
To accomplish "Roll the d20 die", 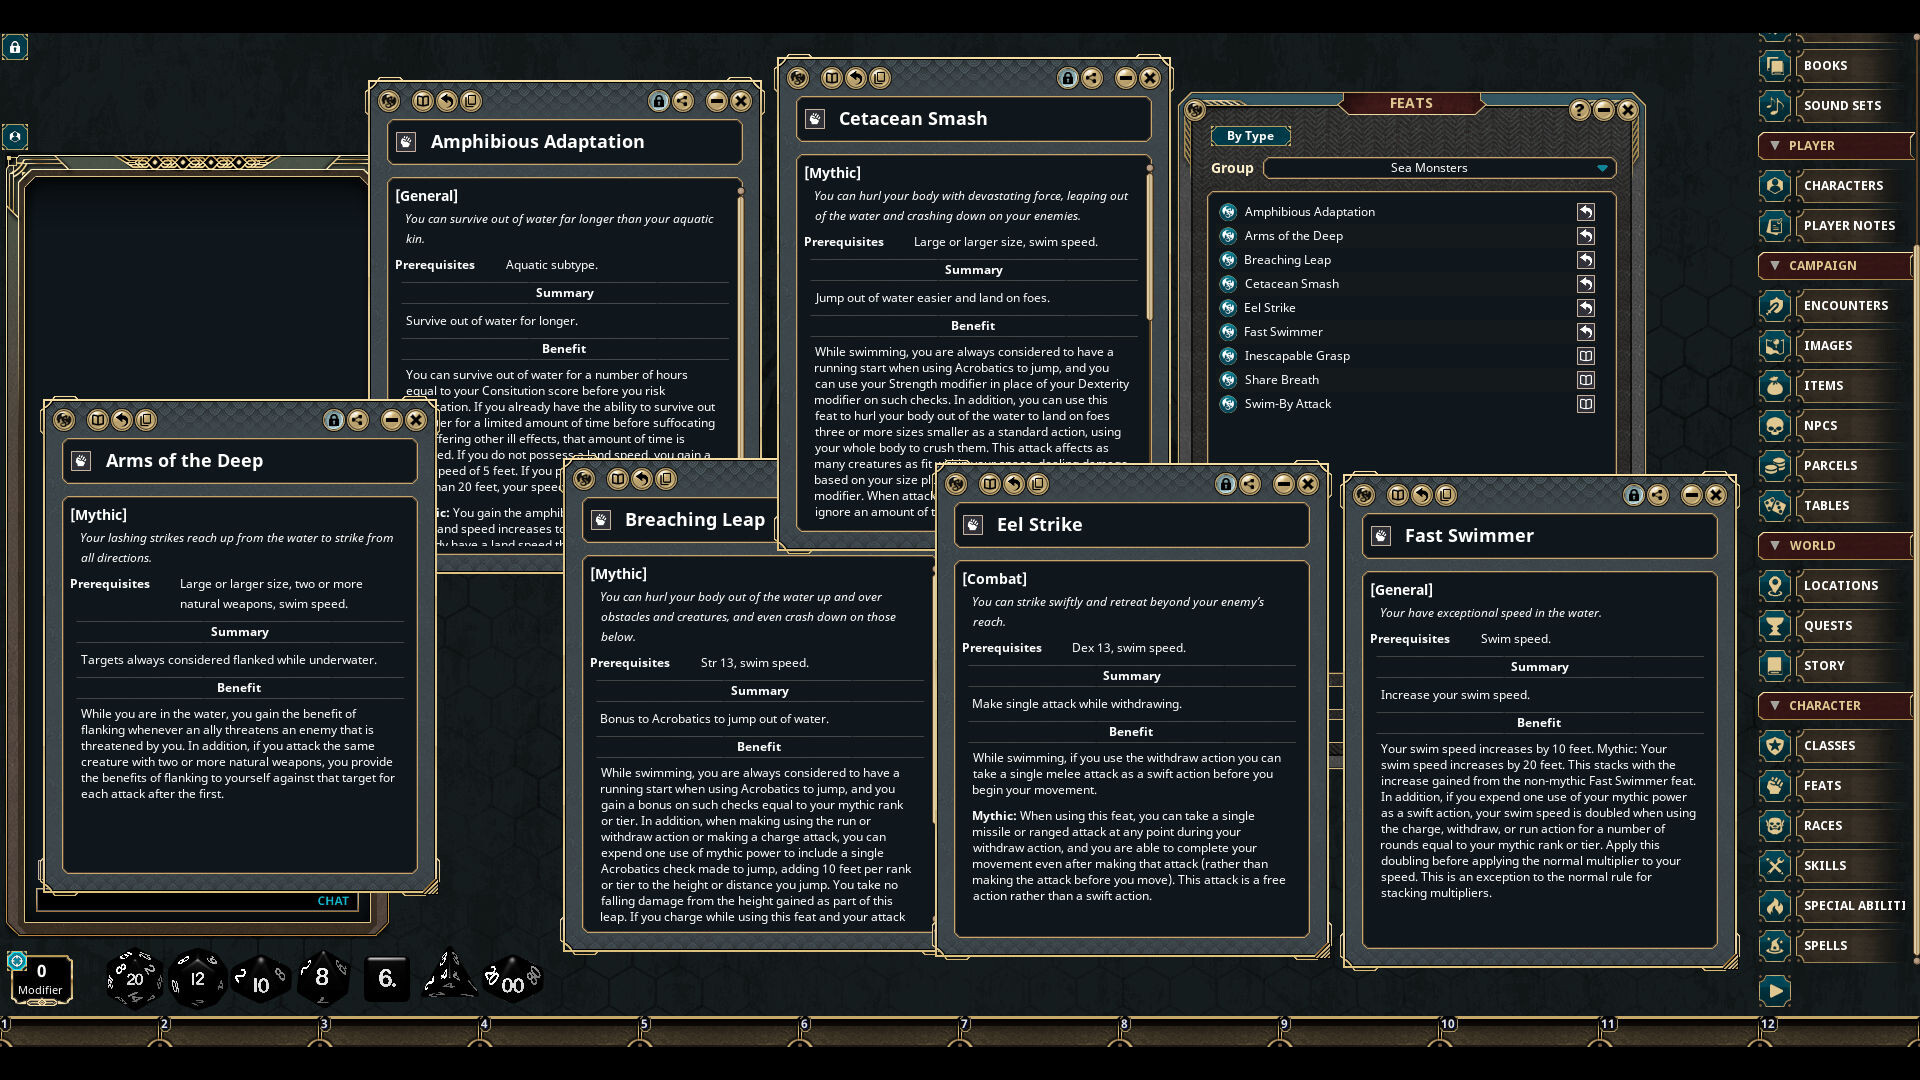I will (134, 979).
